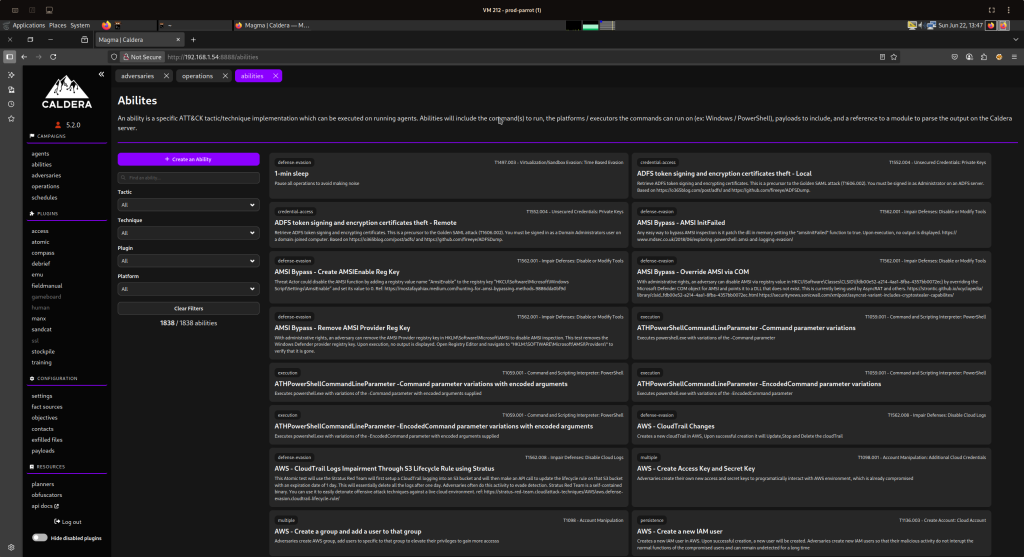Open the Places menu in the panel
The image size is (1024, 557).
[57, 25]
